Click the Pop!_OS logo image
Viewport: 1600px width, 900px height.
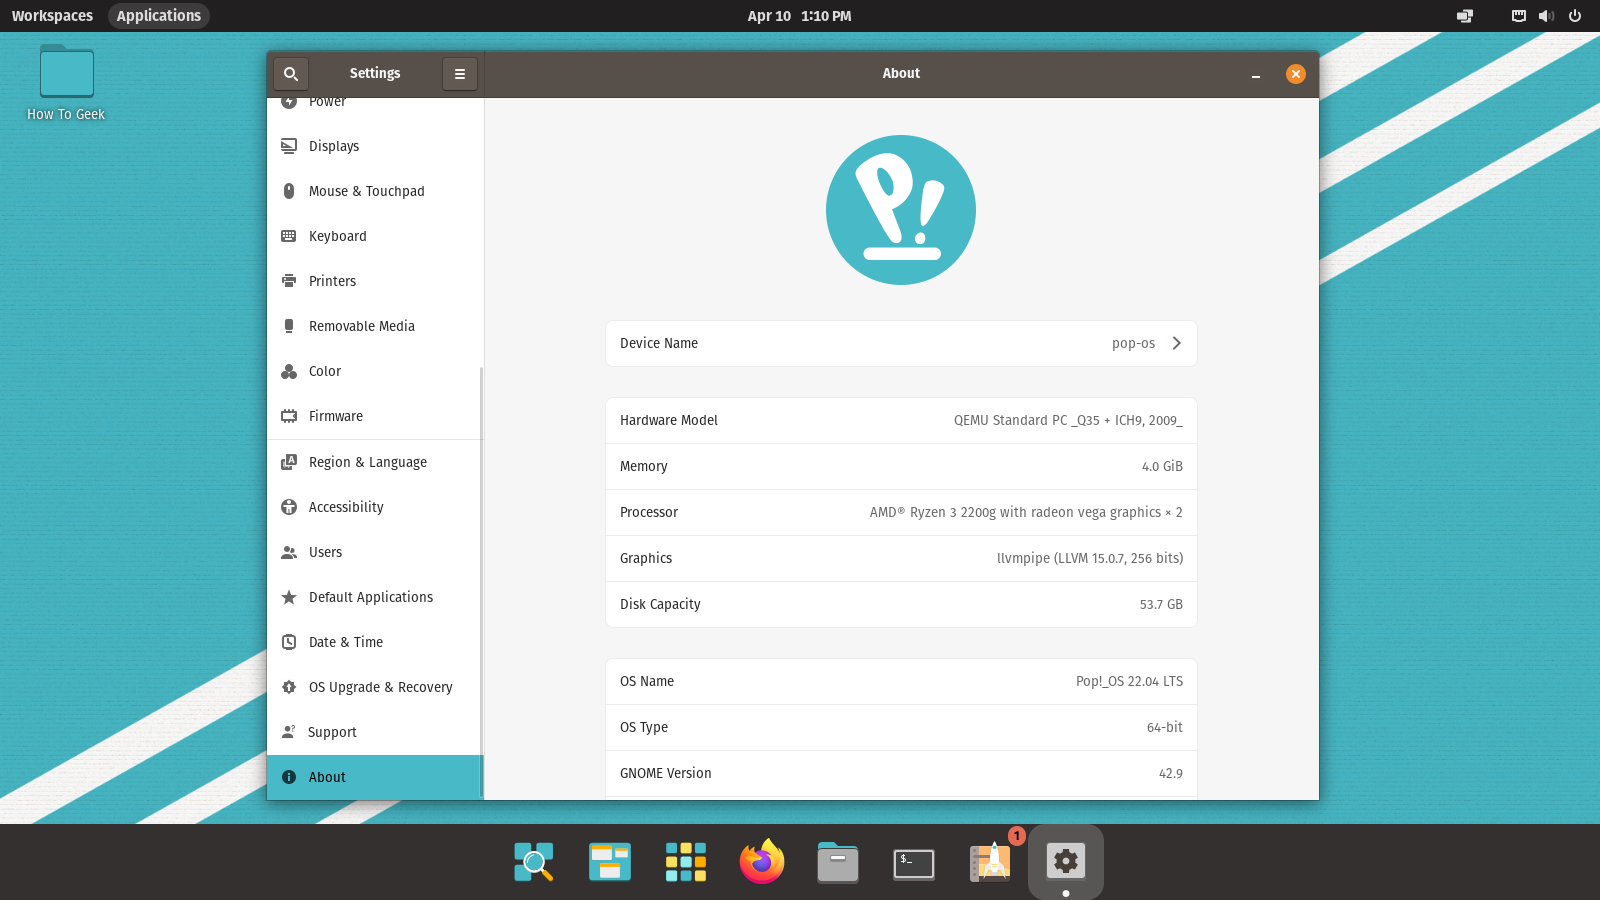tap(901, 210)
